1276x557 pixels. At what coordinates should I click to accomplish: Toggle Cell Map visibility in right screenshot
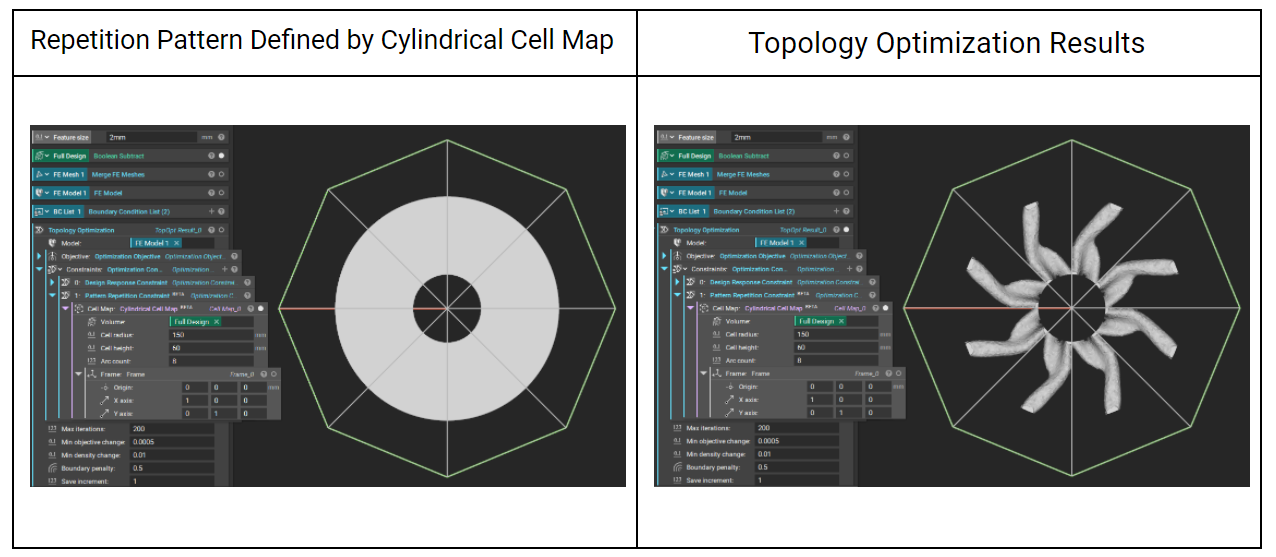(x=886, y=309)
